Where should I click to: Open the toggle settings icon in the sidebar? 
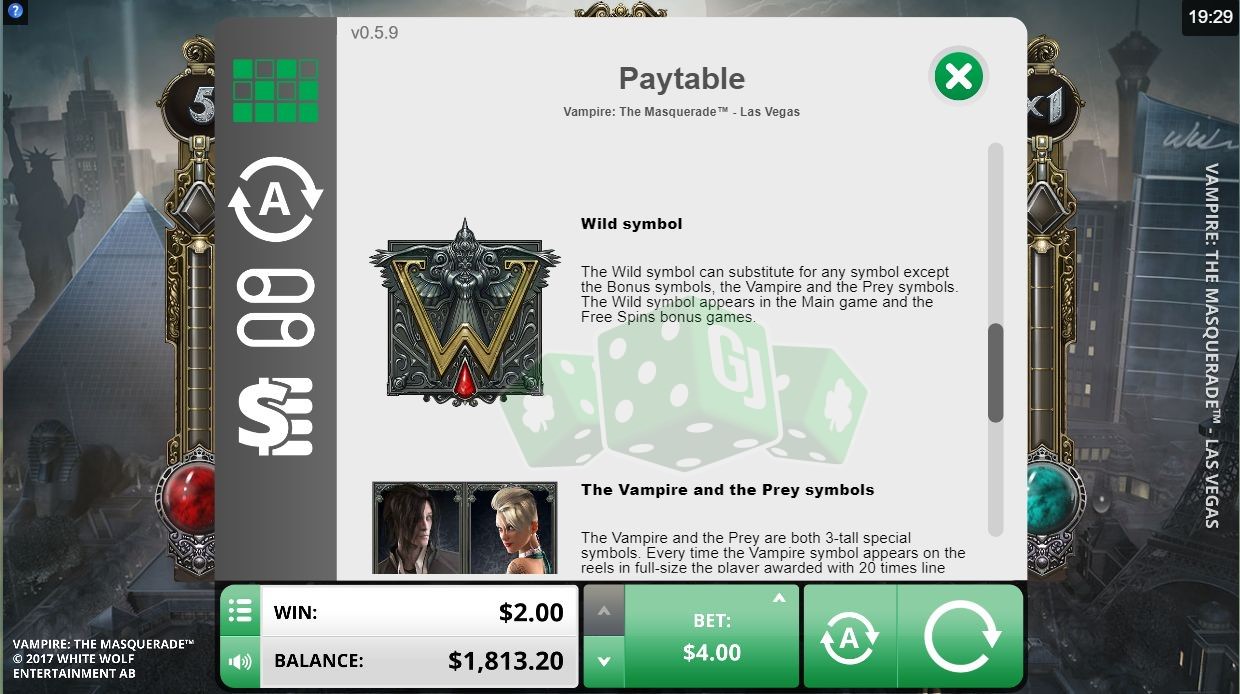275,308
